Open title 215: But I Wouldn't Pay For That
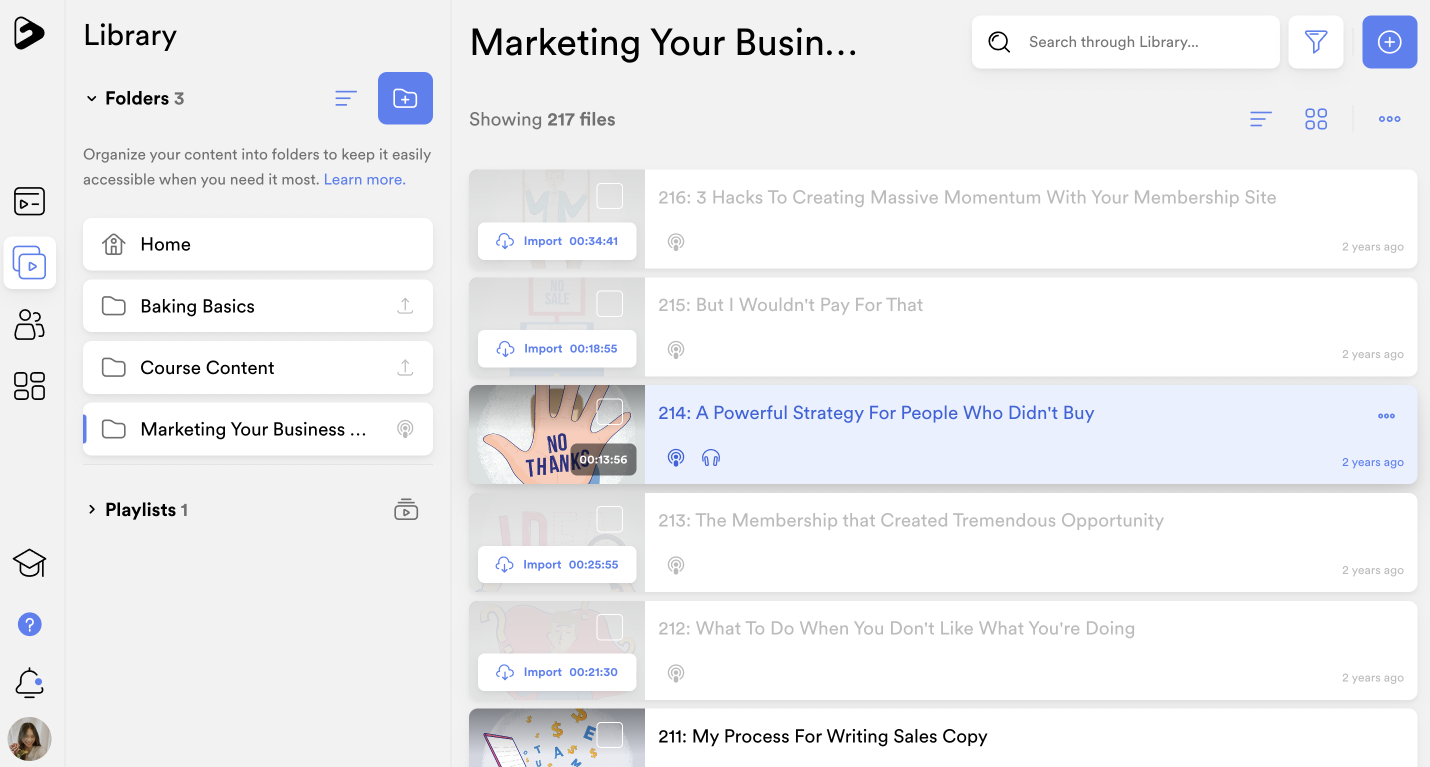 (x=790, y=305)
